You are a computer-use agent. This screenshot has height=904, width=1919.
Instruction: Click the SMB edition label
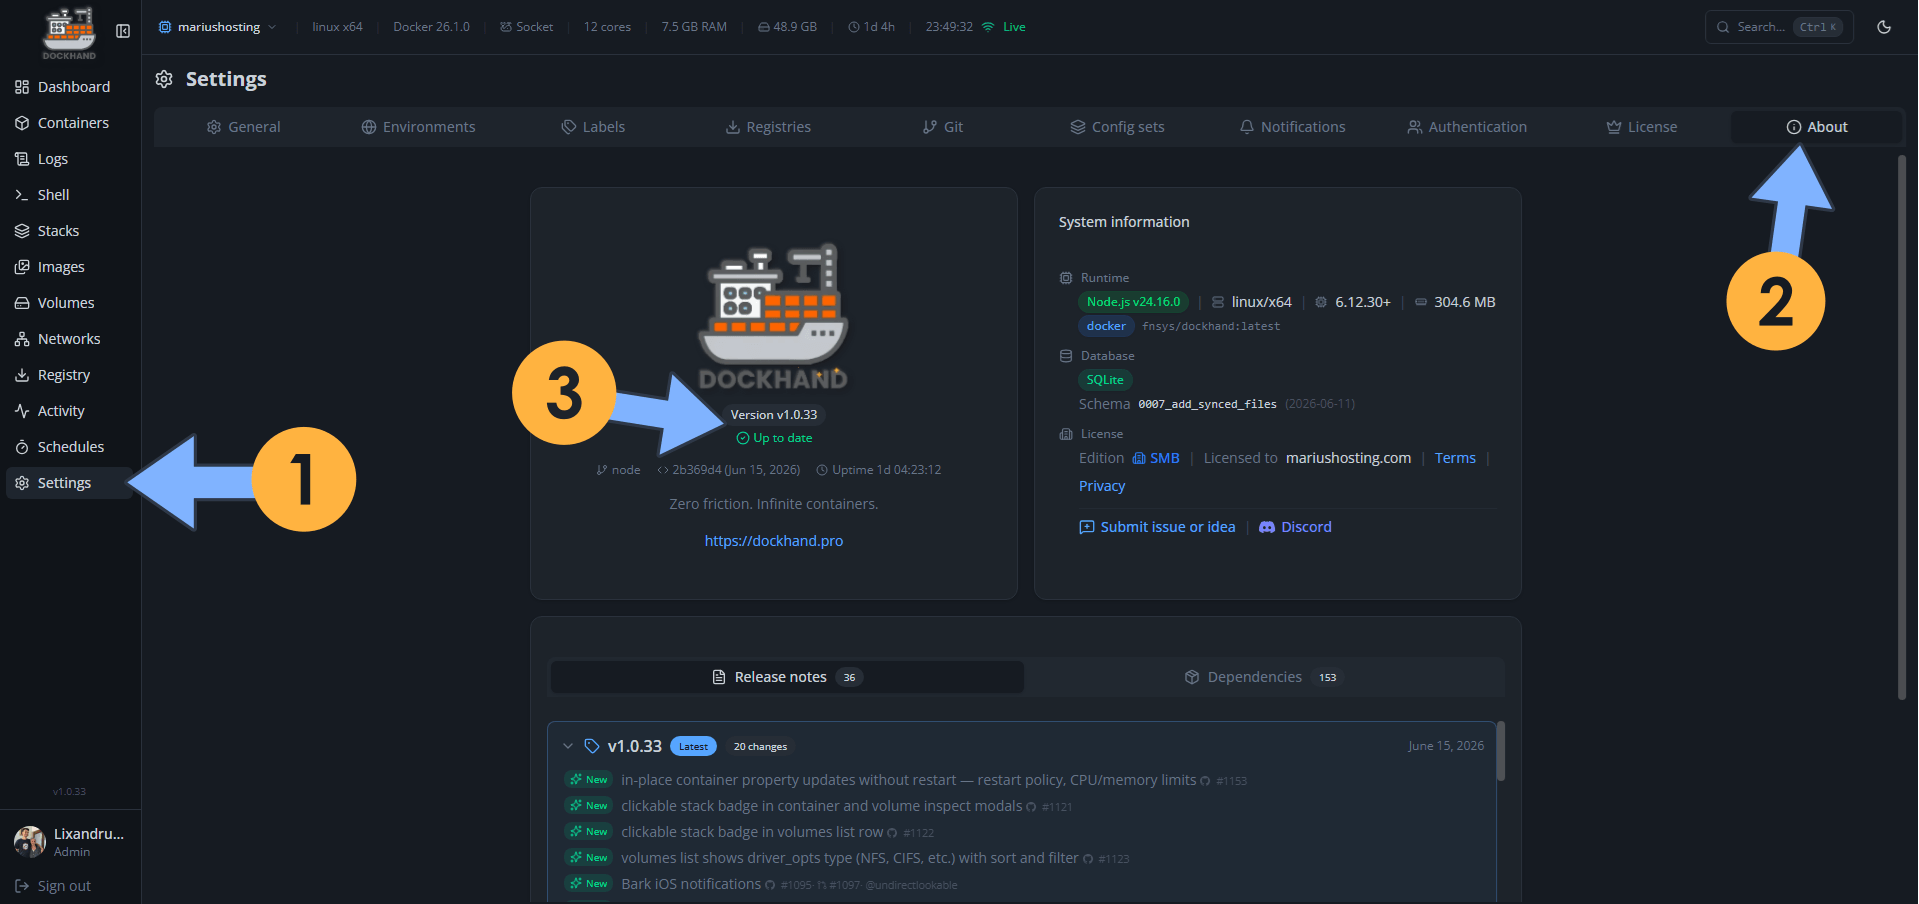(1156, 458)
